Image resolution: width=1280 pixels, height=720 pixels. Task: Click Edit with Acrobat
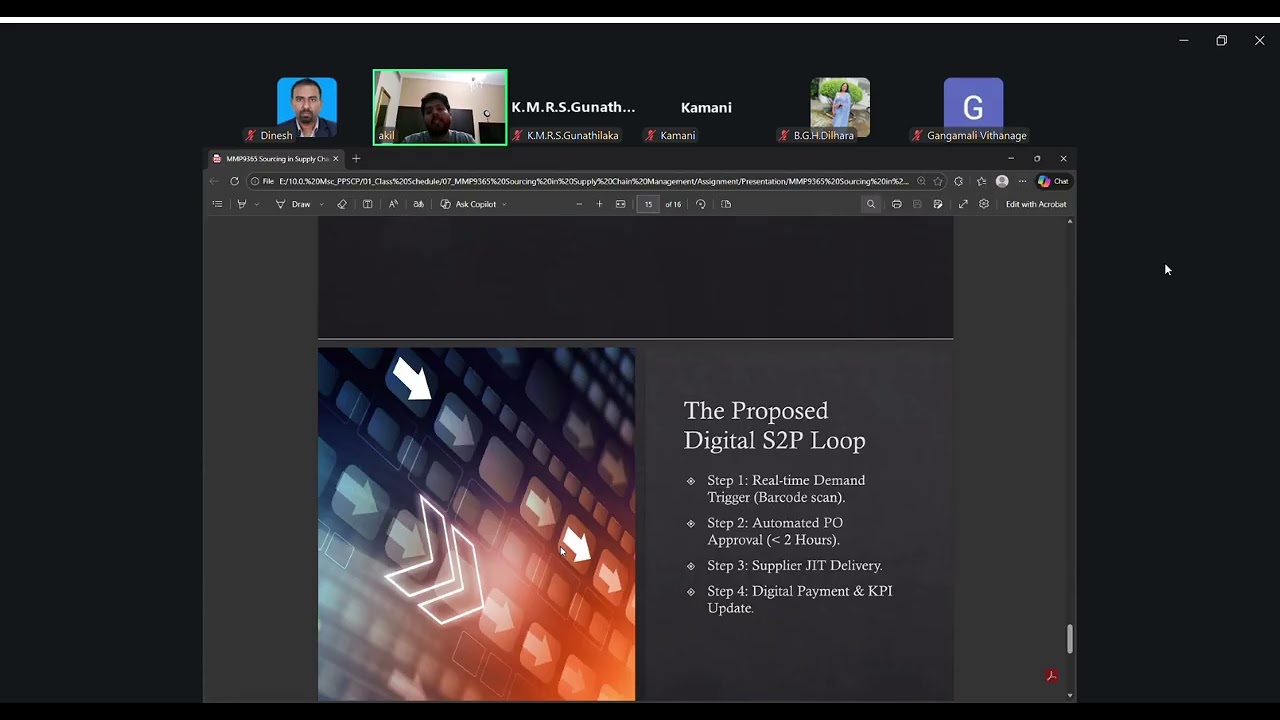(1036, 204)
